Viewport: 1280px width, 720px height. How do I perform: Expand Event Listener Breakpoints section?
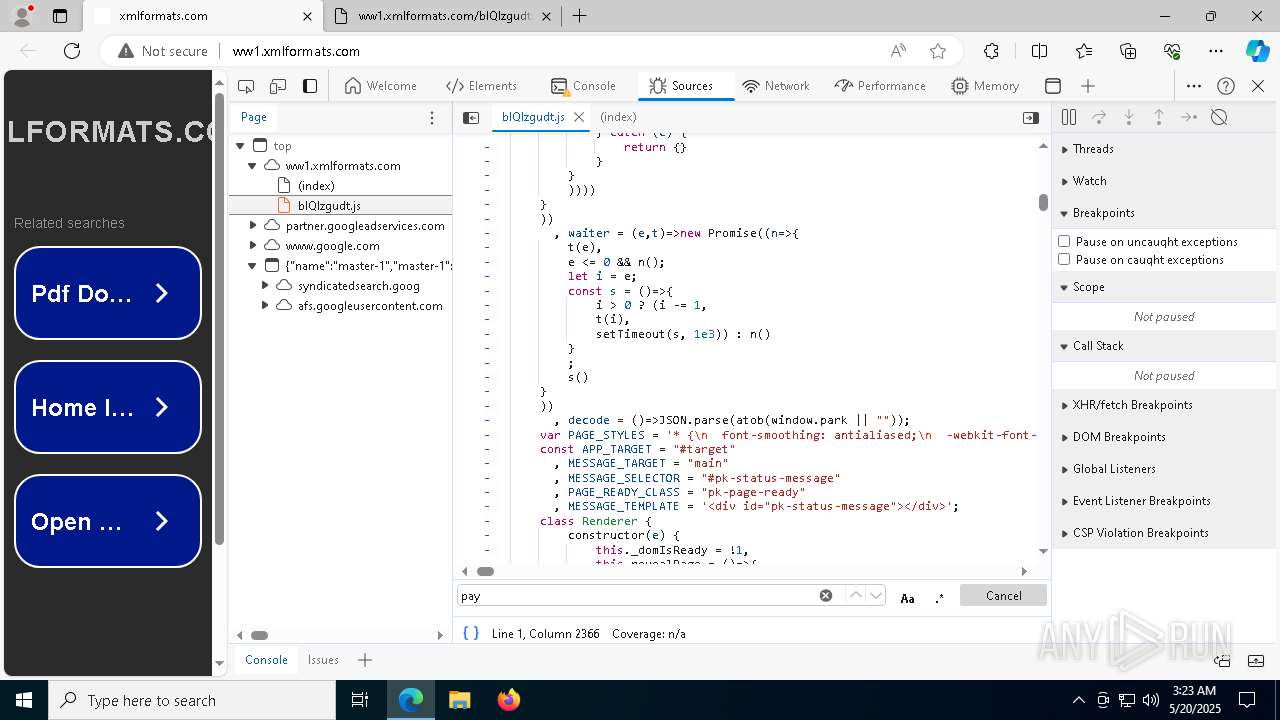tap(1164, 501)
